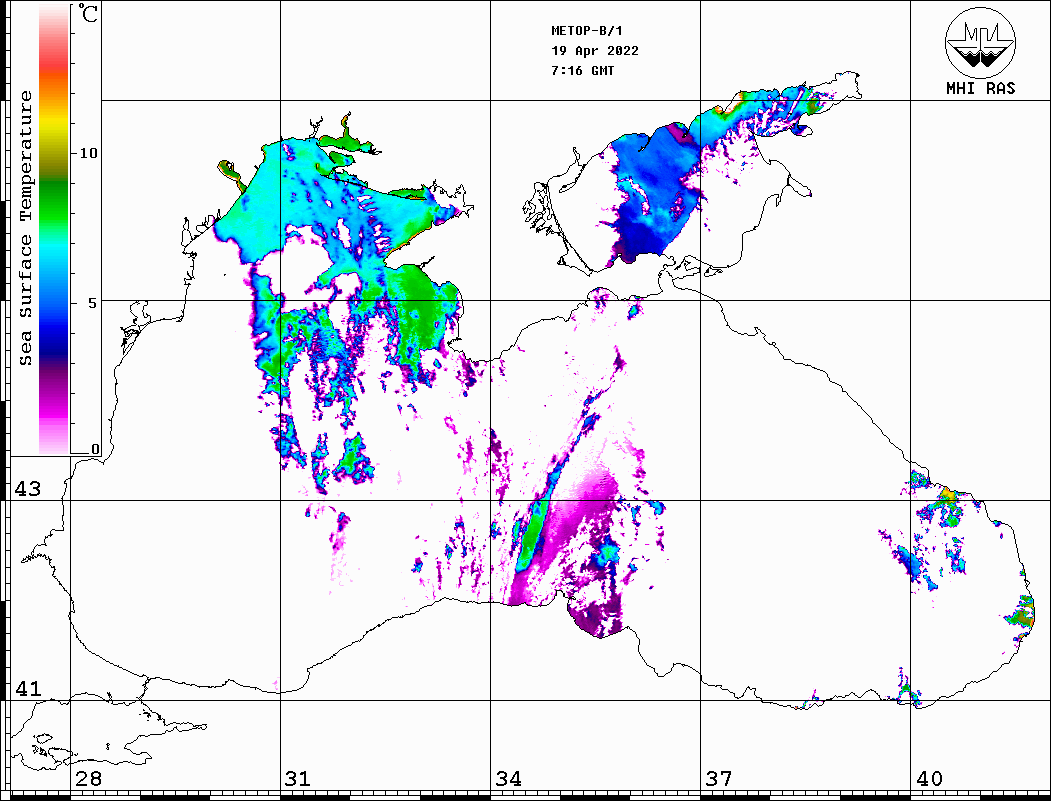
Task: Click longitude label 40
Action: (929, 778)
